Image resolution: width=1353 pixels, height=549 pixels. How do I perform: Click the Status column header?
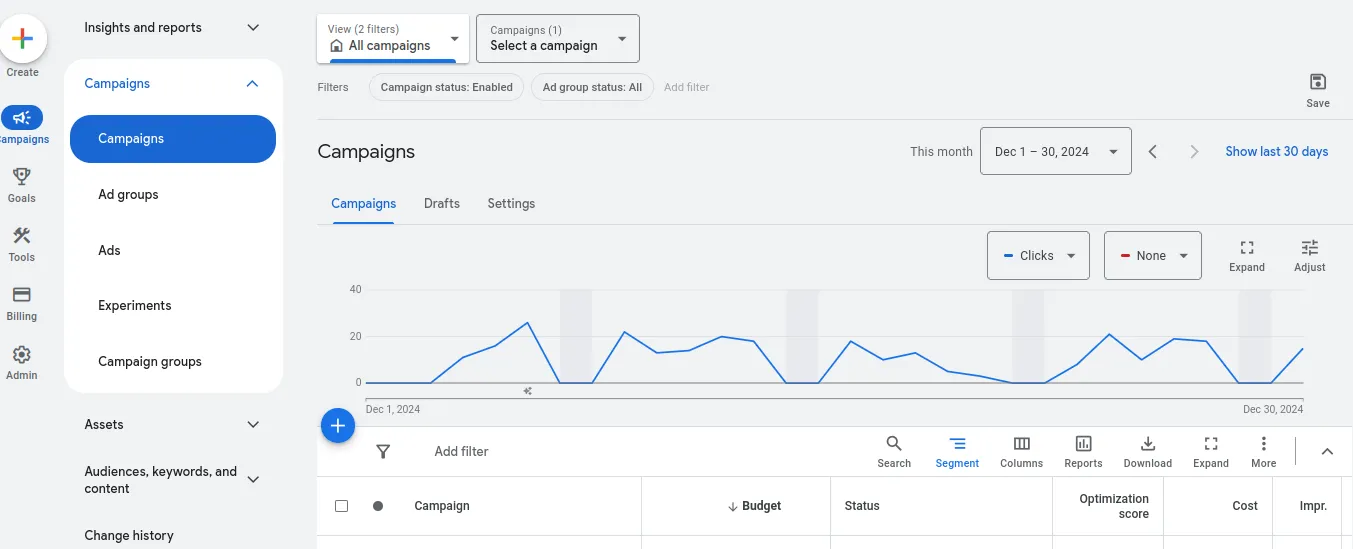click(x=862, y=506)
